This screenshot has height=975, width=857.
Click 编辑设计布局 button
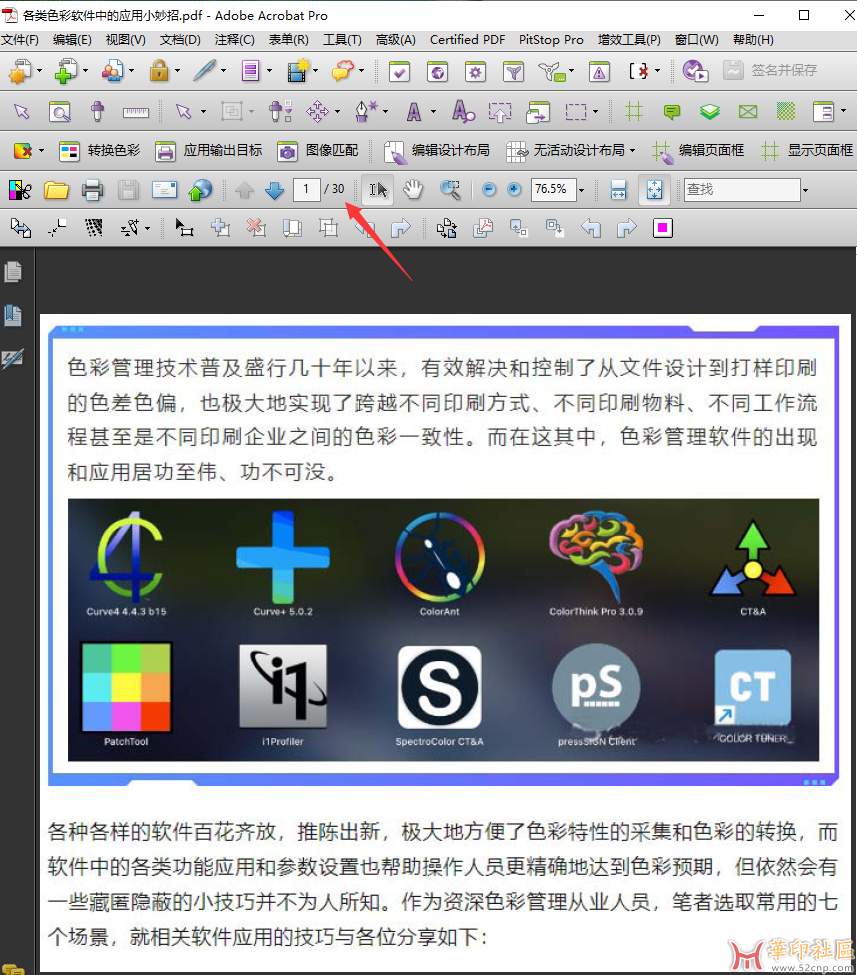pyautogui.click(x=437, y=150)
